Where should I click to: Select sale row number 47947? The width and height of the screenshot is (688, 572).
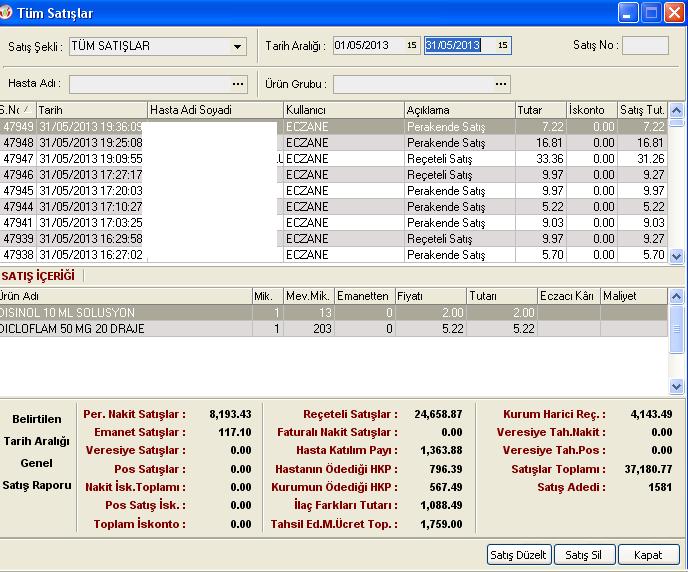(x=20, y=159)
